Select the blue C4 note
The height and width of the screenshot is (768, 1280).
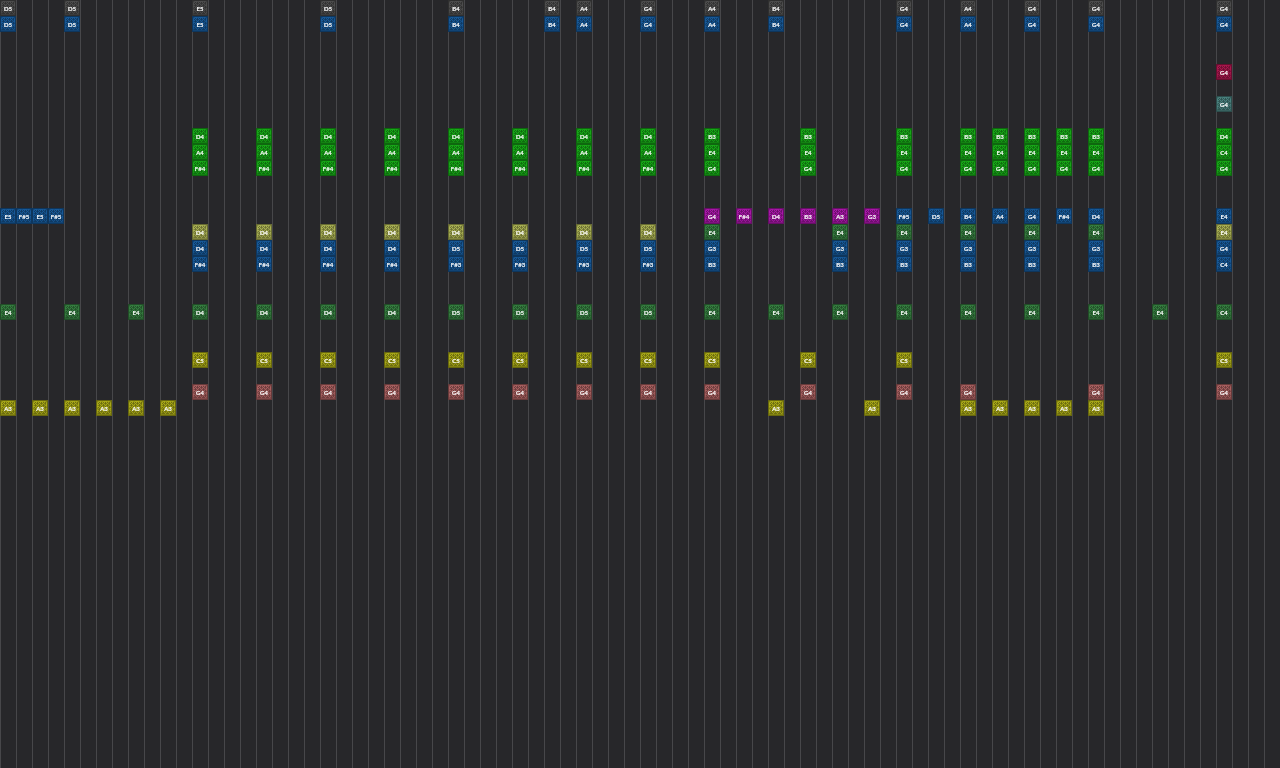pos(1224,264)
